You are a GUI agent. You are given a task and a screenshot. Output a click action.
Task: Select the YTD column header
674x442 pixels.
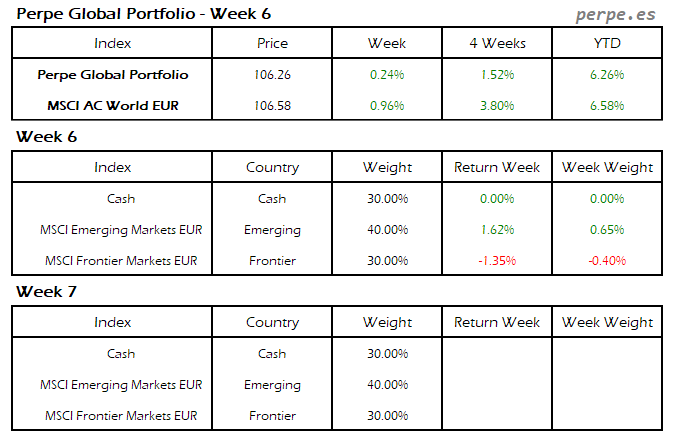pos(607,43)
